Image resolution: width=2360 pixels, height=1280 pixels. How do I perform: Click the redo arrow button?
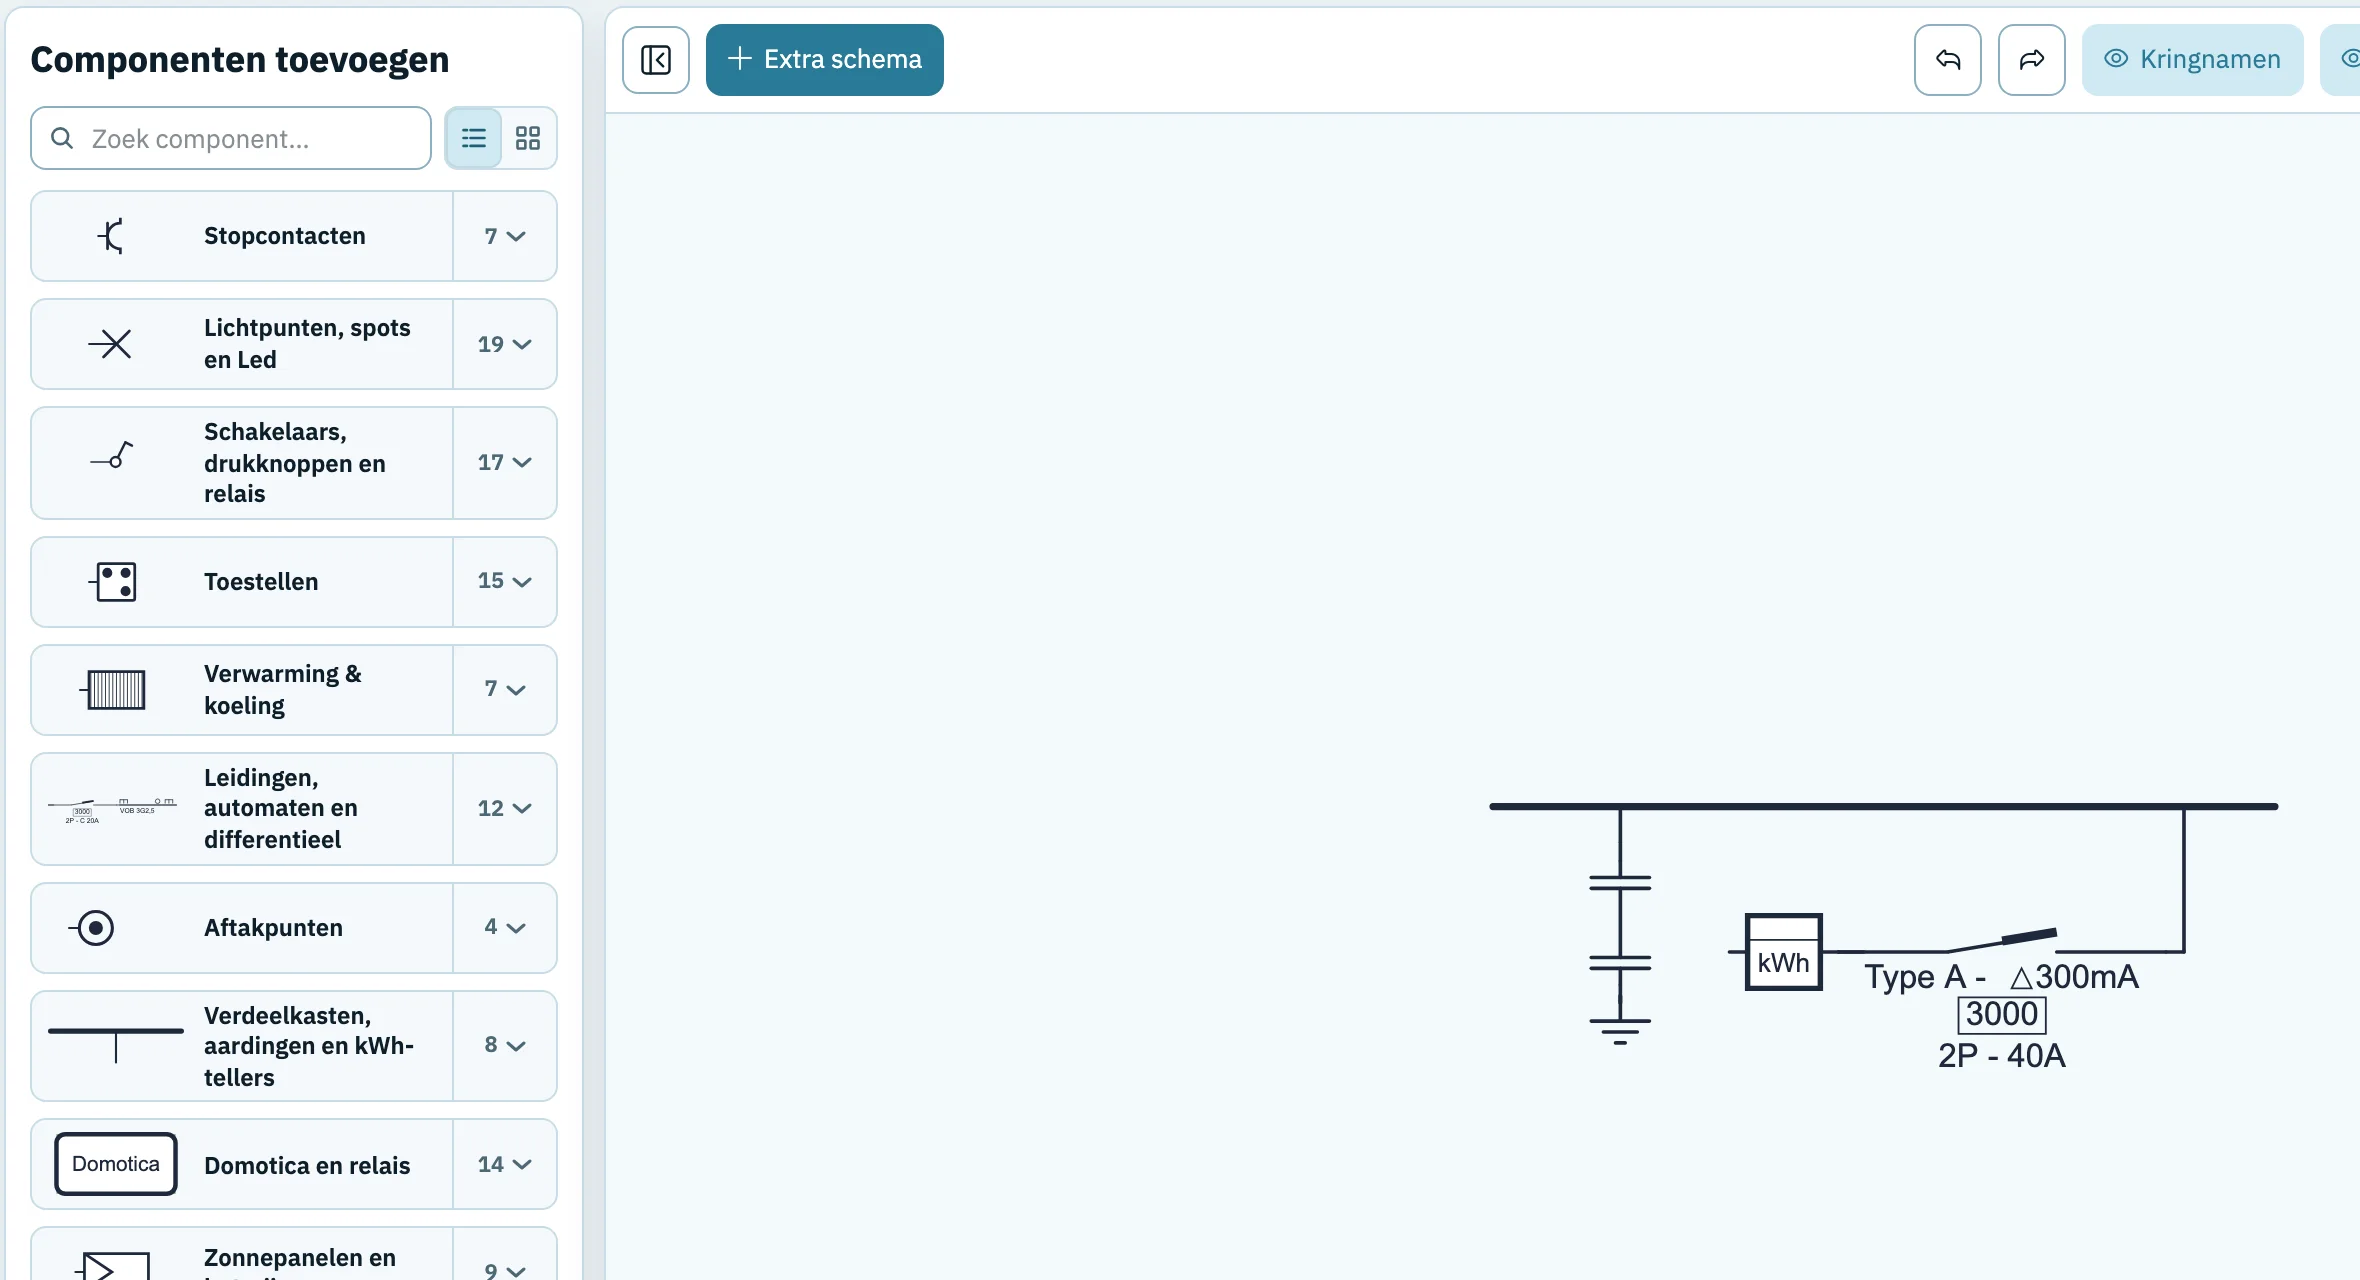[x=2031, y=60]
